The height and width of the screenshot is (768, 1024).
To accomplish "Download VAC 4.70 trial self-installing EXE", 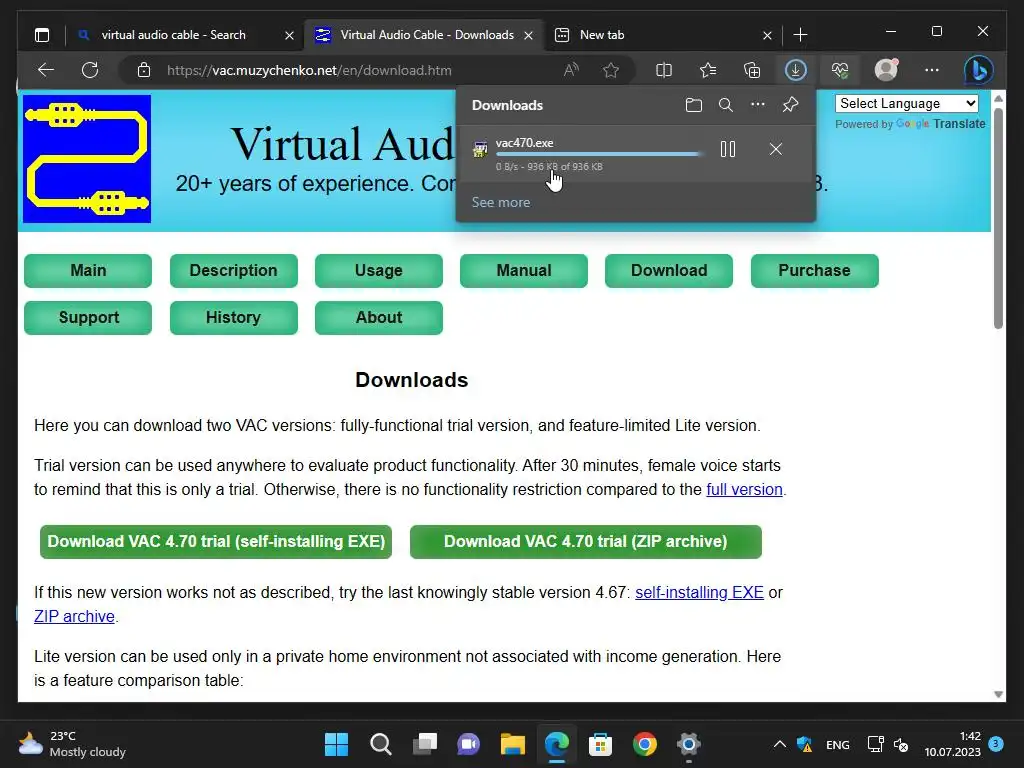I will (216, 541).
